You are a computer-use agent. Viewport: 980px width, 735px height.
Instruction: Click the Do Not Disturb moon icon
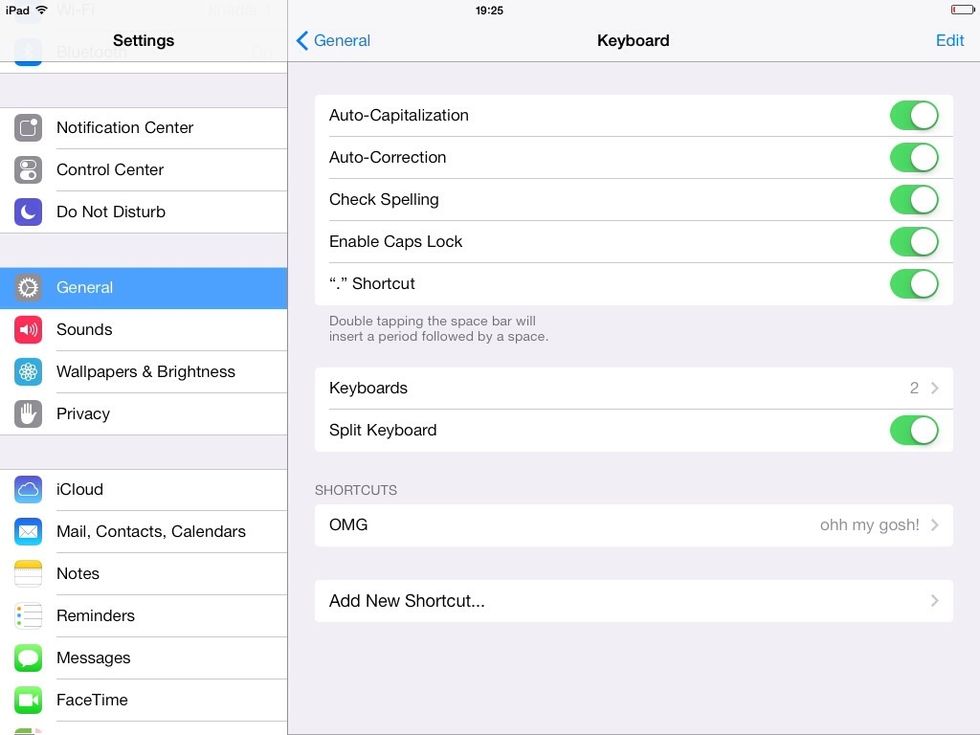26,211
